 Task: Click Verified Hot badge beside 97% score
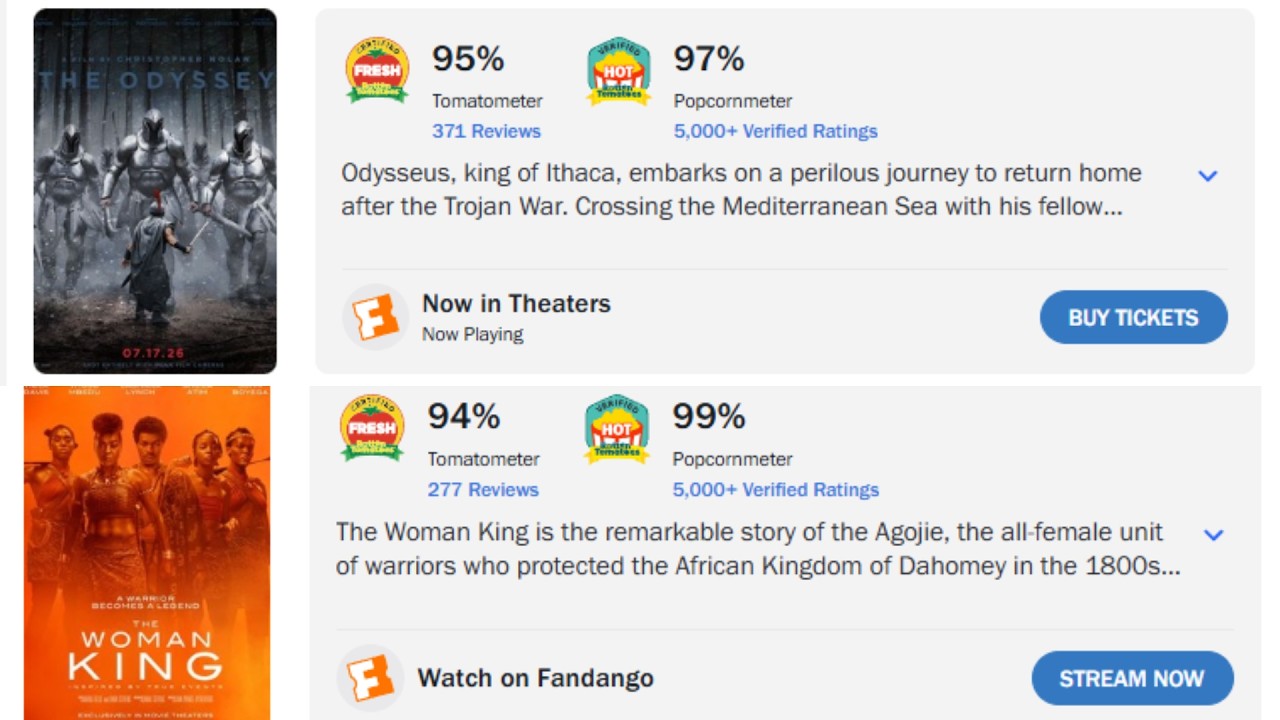(618, 71)
